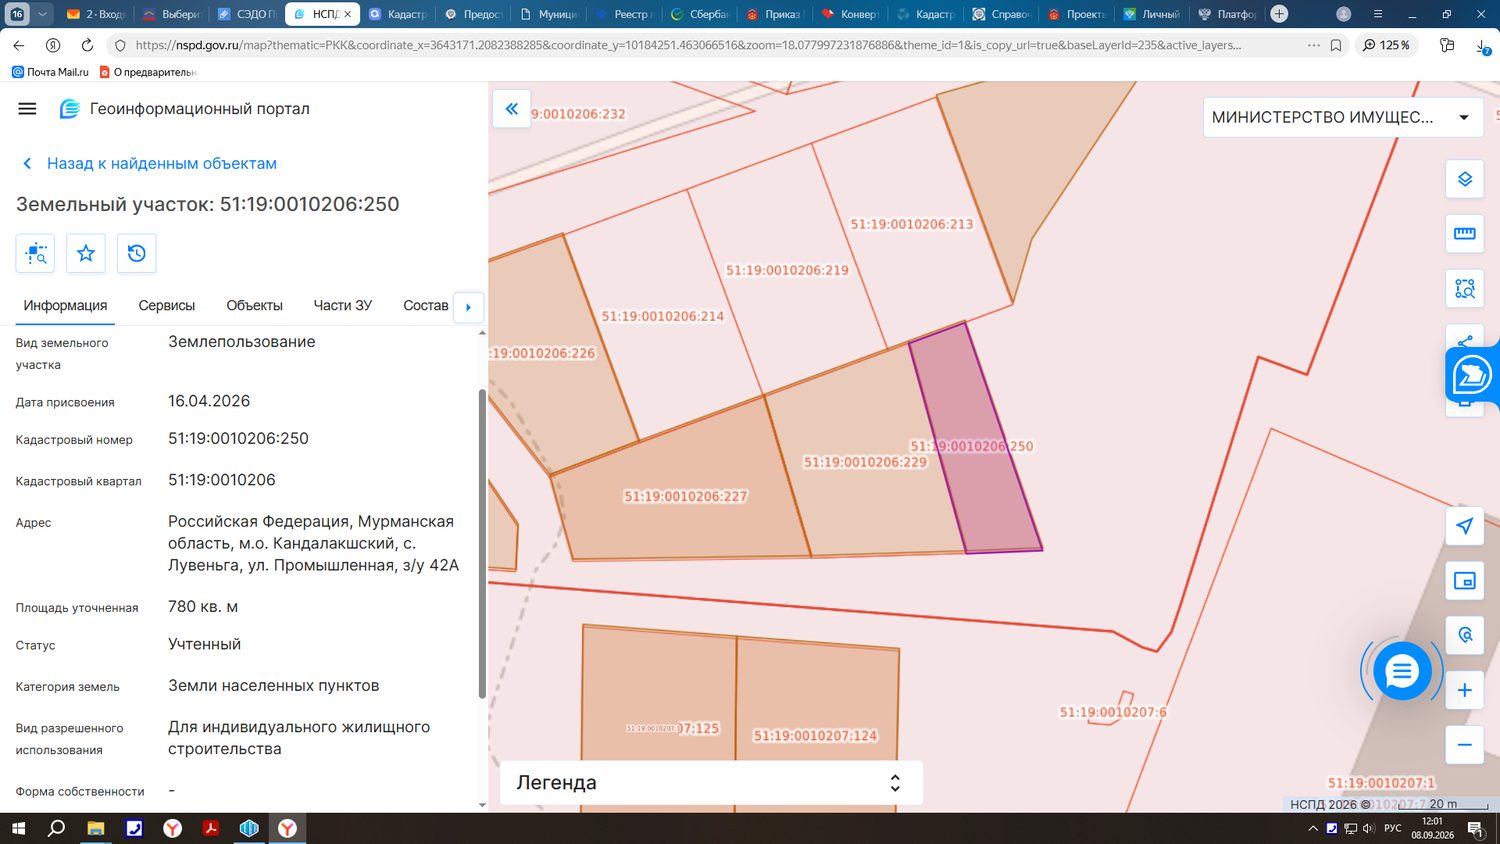Add the parcel to favorites with star icon
This screenshot has height=844, width=1500.
[x=86, y=253]
